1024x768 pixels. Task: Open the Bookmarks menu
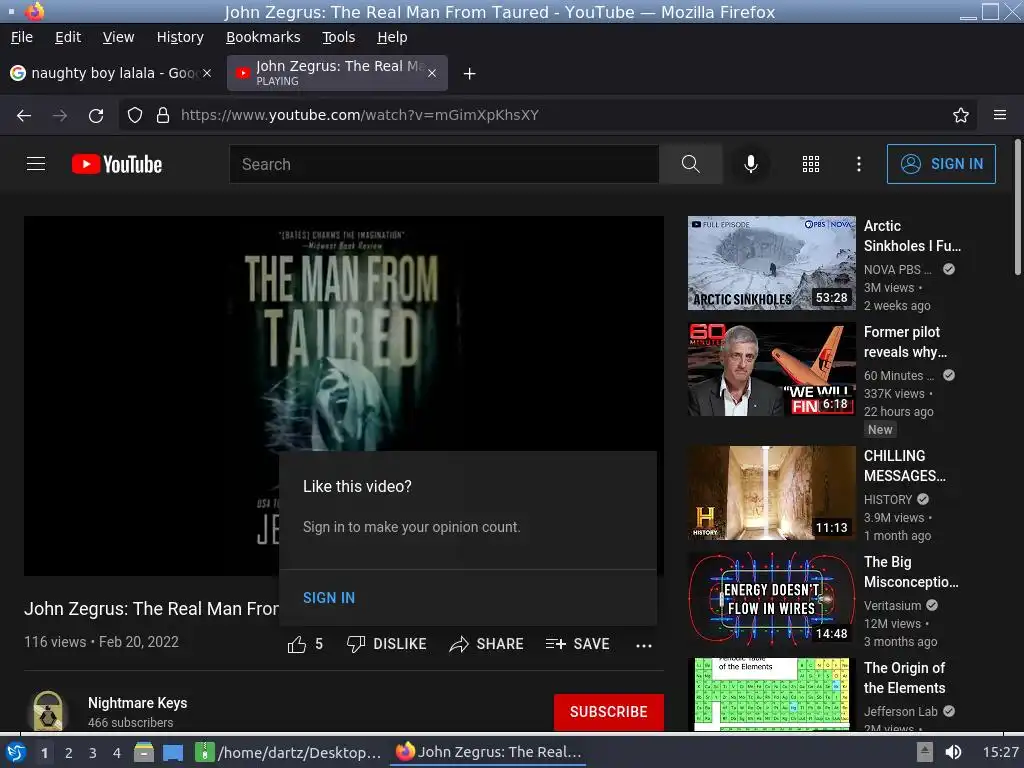point(263,37)
